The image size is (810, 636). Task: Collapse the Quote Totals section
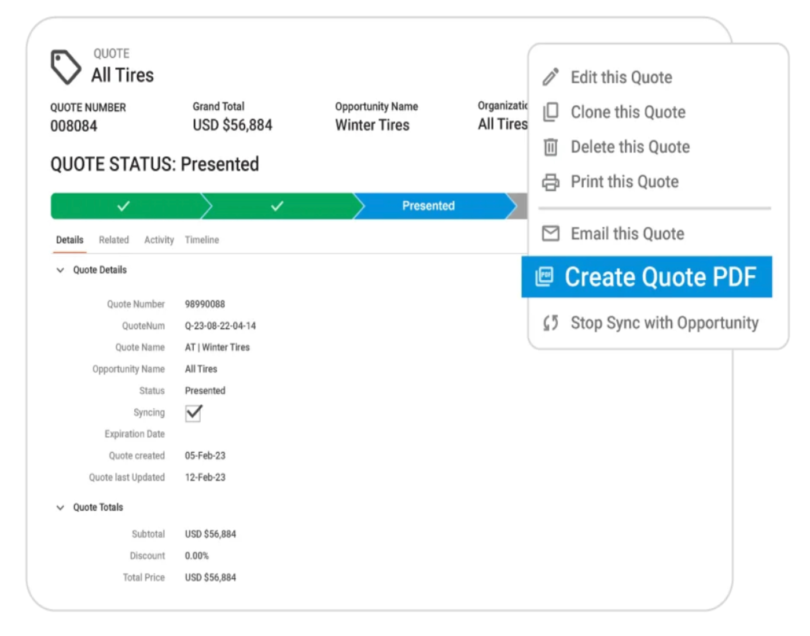pos(61,507)
